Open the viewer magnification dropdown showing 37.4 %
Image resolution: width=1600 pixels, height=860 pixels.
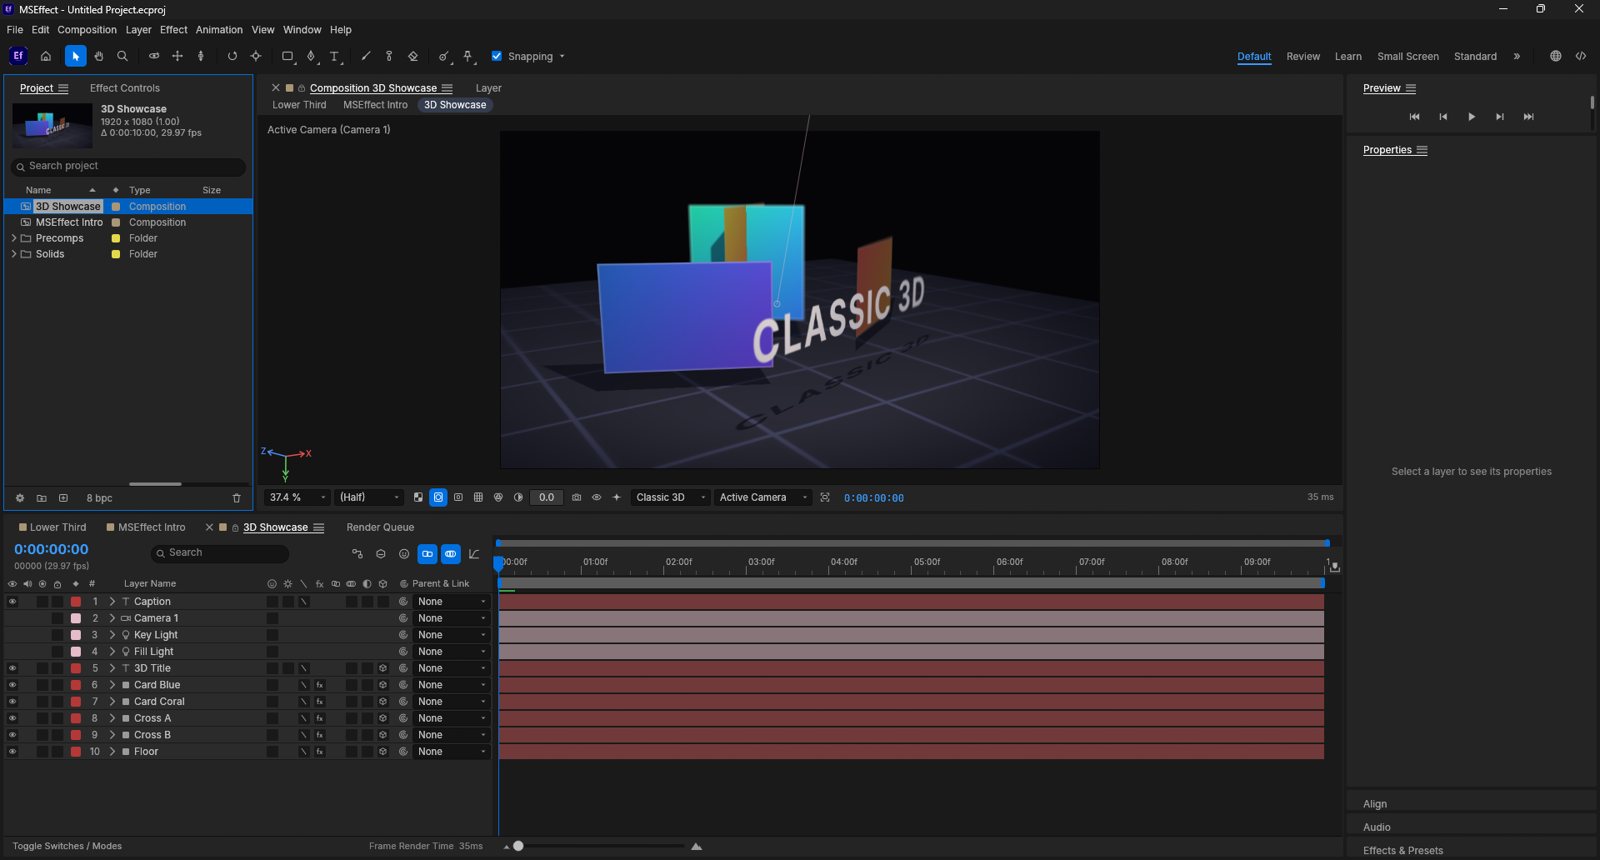pyautogui.click(x=298, y=497)
